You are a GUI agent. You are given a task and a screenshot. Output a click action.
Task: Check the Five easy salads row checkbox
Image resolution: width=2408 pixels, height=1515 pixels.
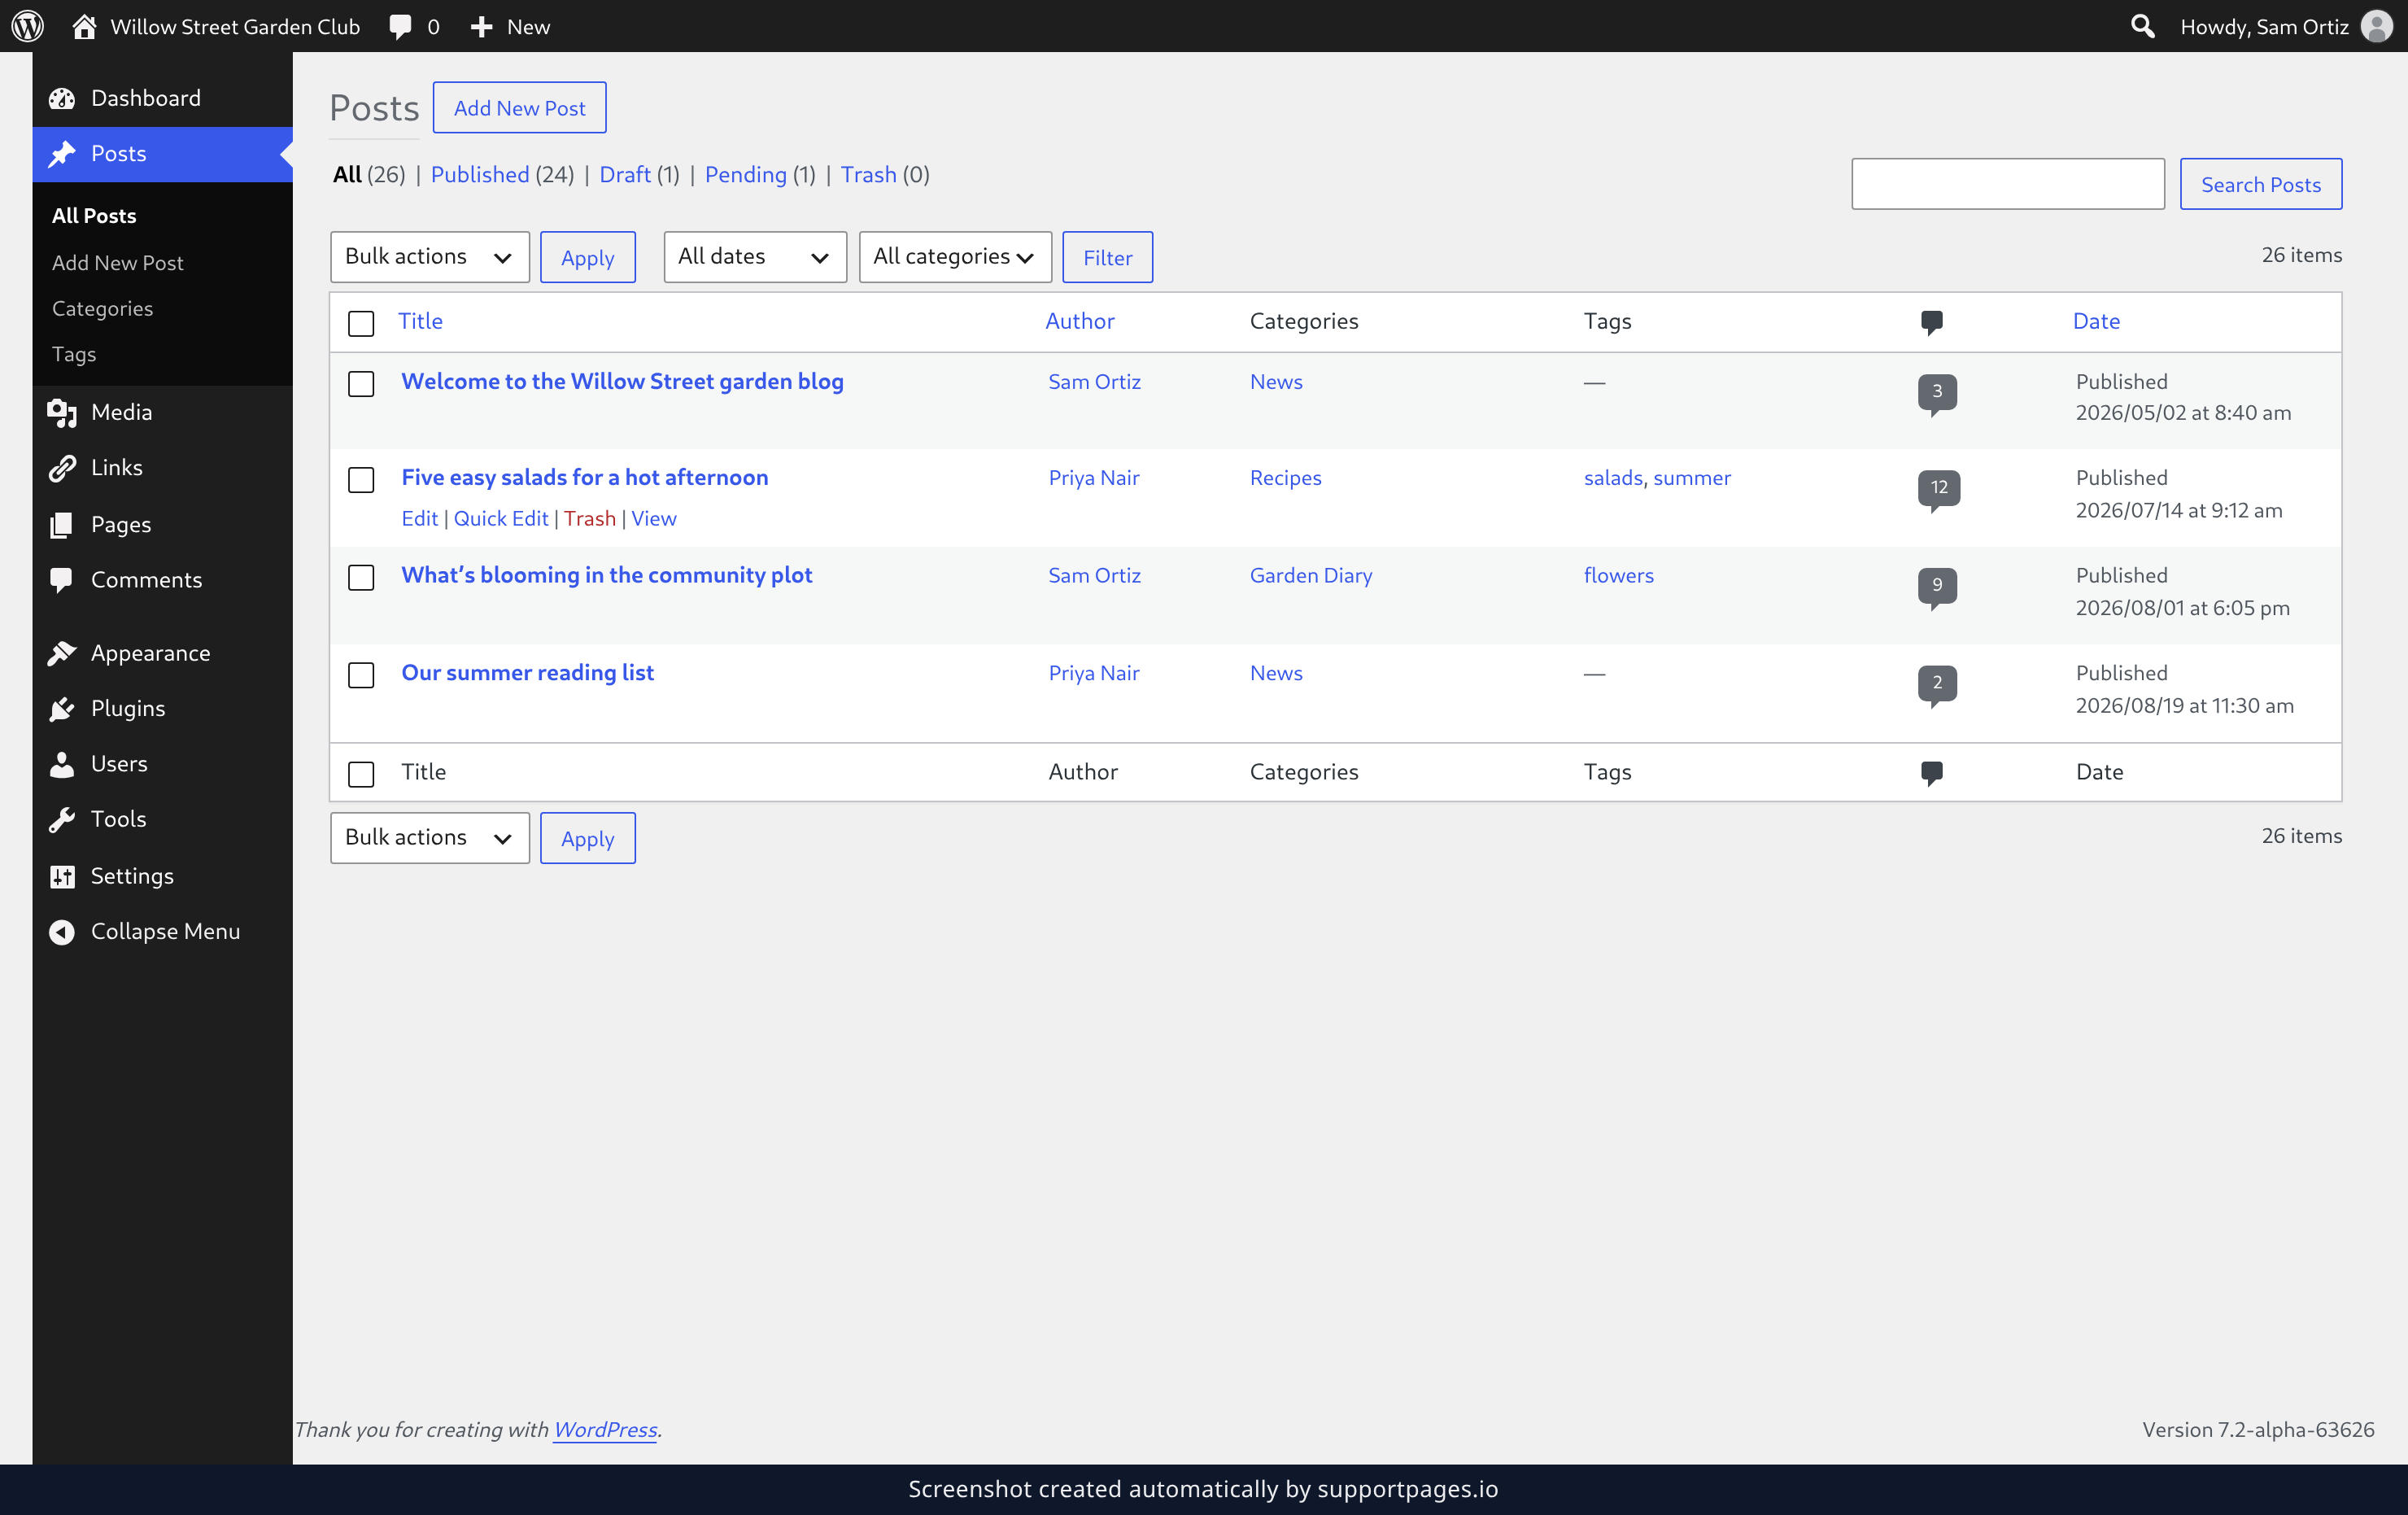(361, 480)
